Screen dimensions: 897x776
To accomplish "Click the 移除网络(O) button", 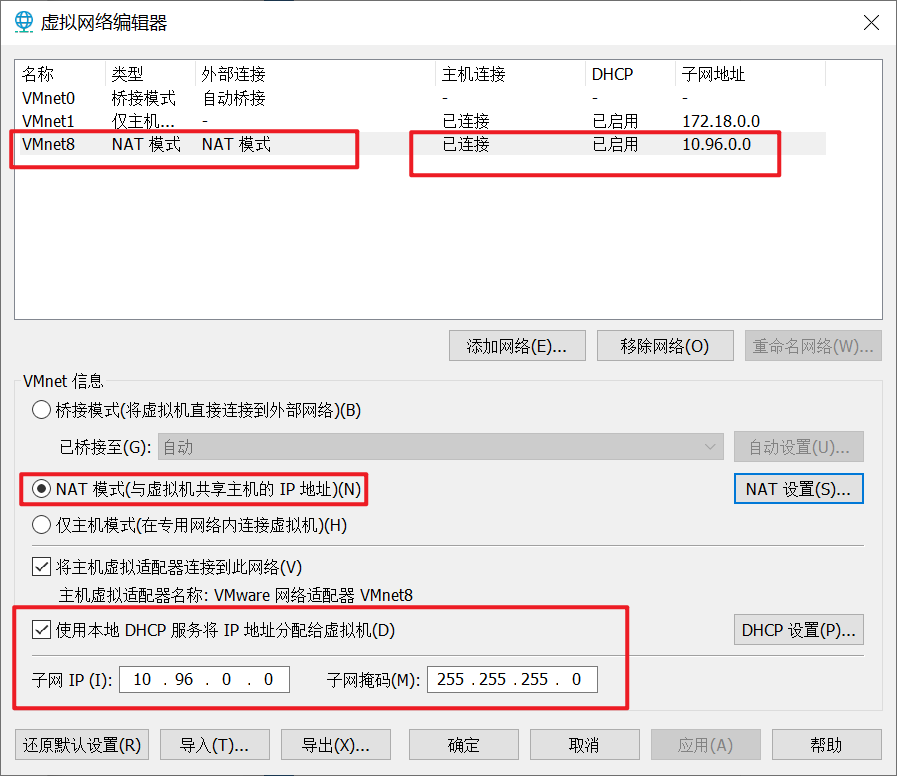I will point(664,346).
